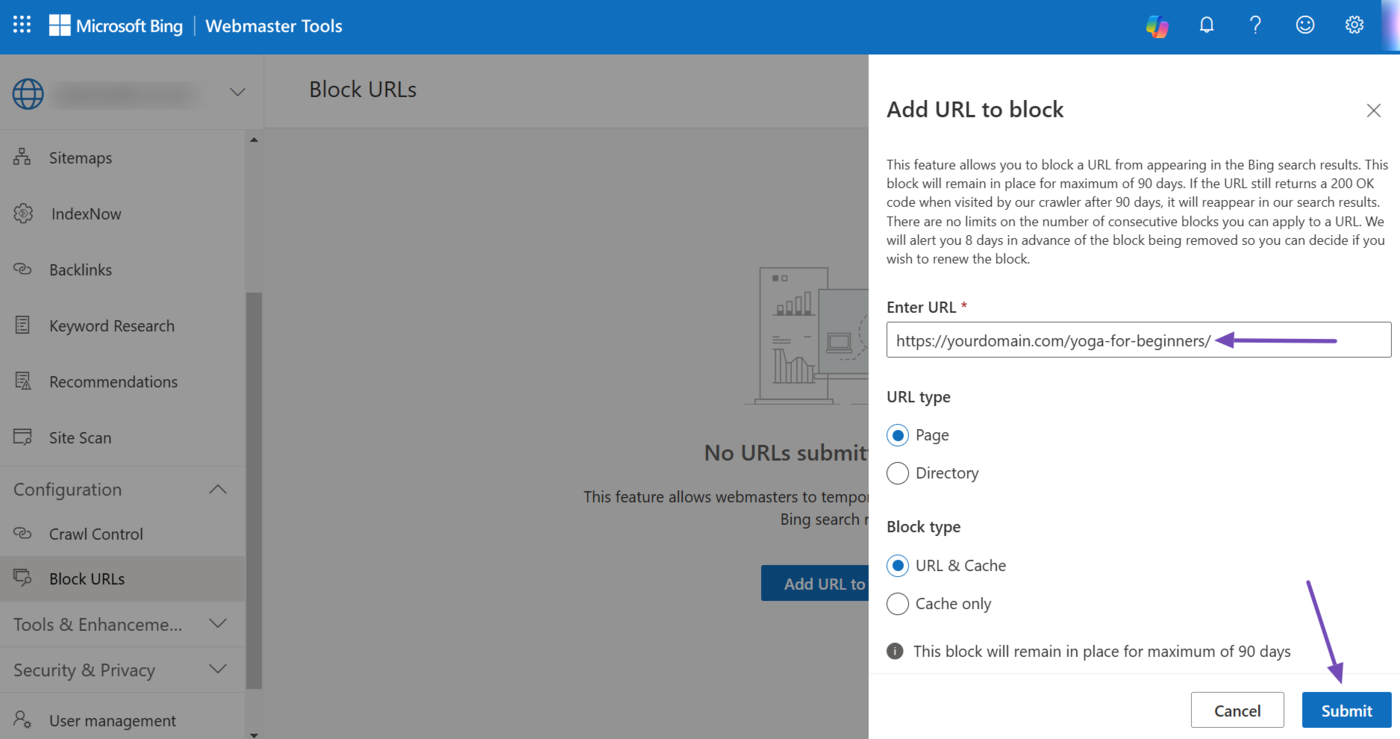1400x739 pixels.
Task: Choose the Page radio option
Action: (x=898, y=435)
